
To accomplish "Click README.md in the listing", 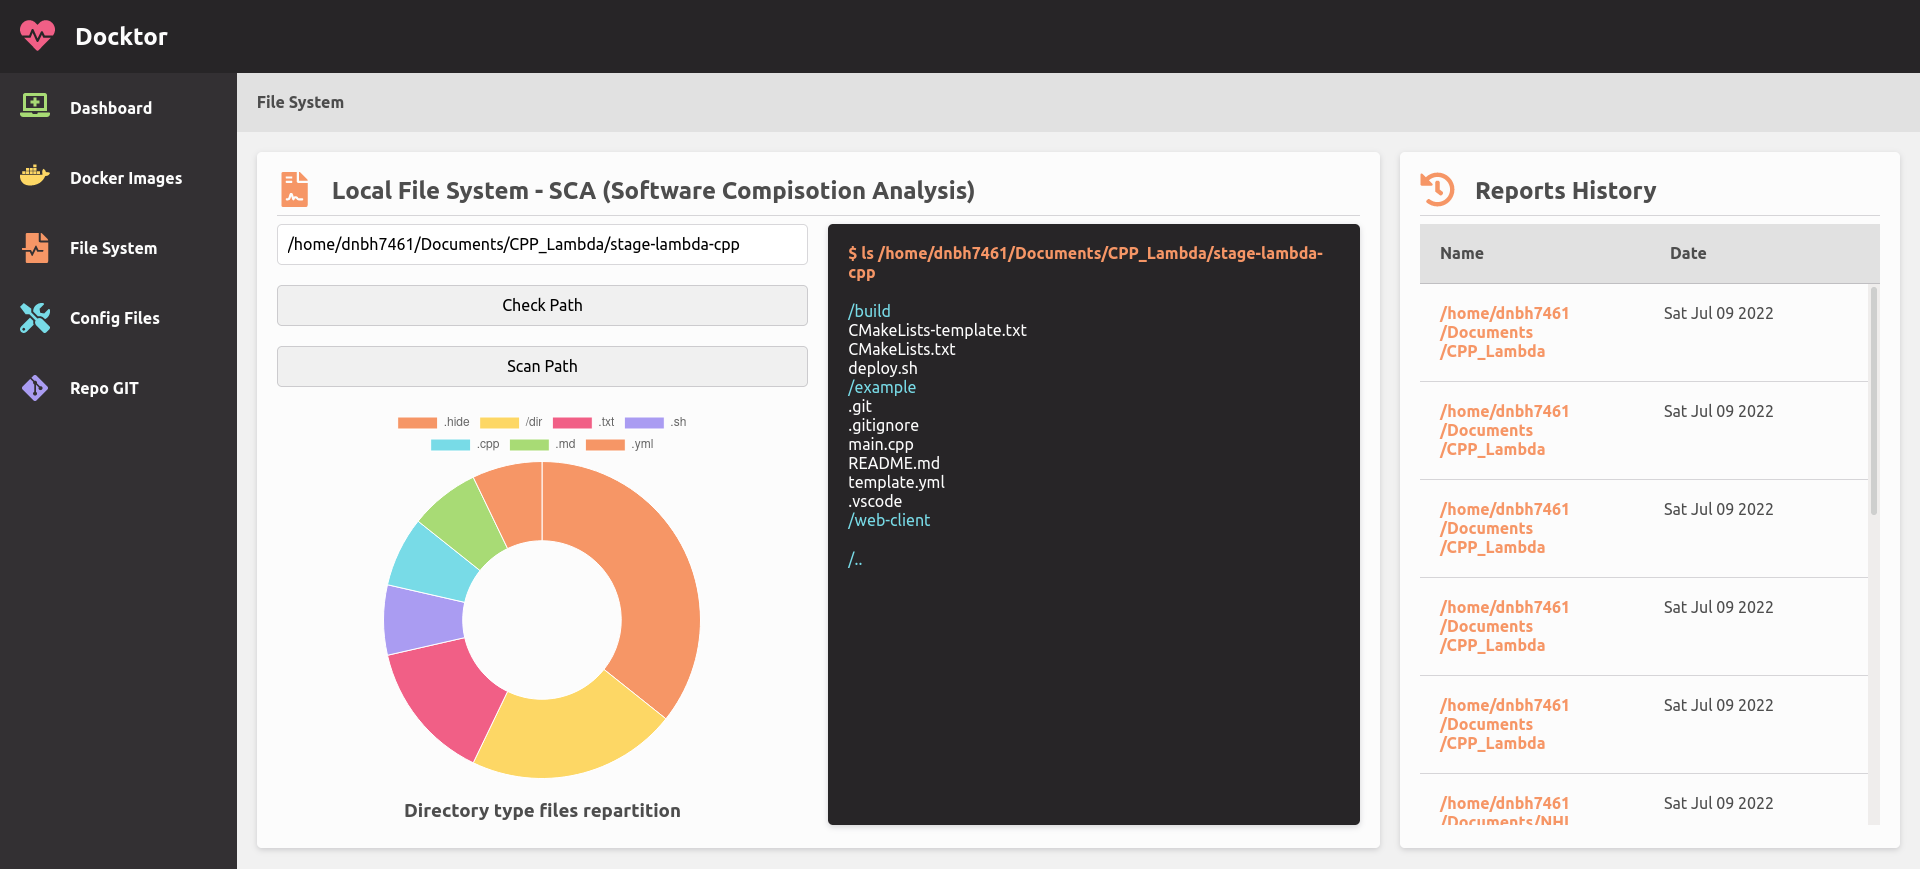I will pyautogui.click(x=893, y=463).
